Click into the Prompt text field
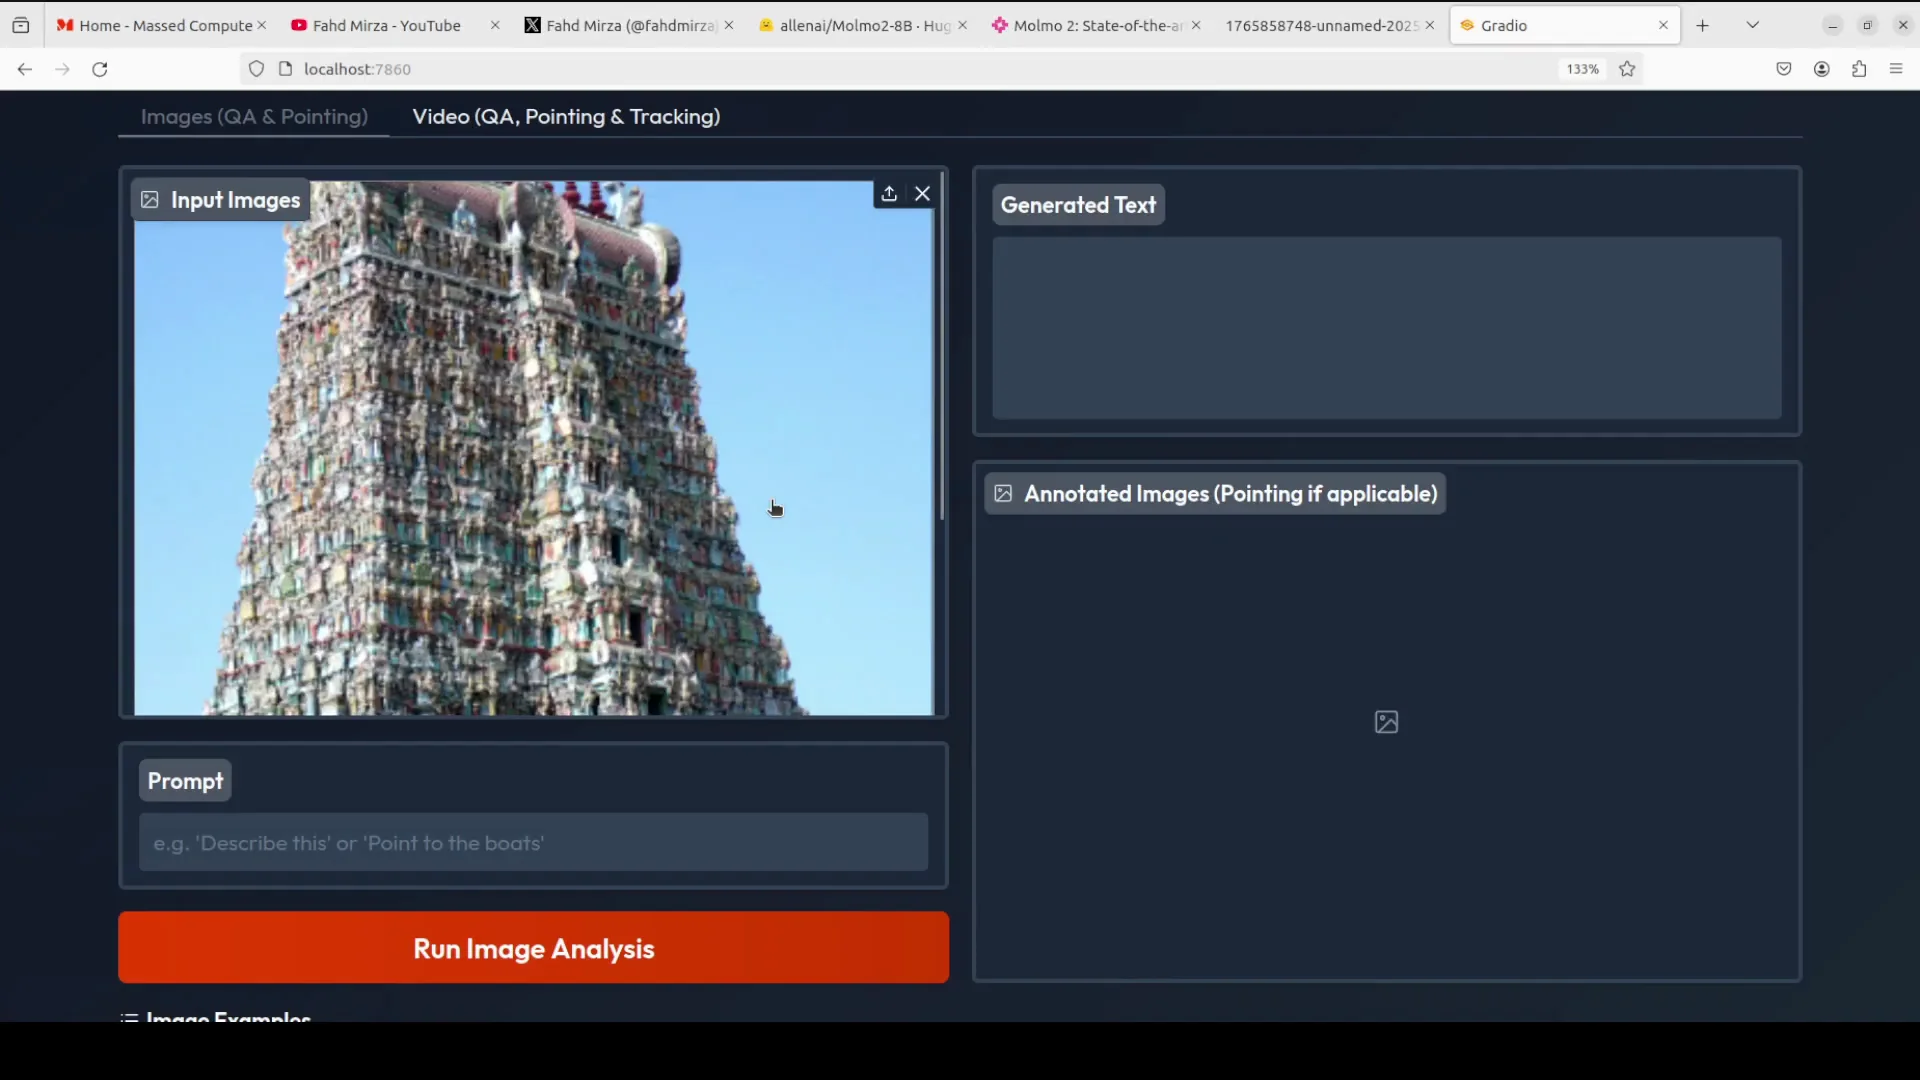Viewport: 1920px width, 1080px height. coord(533,843)
